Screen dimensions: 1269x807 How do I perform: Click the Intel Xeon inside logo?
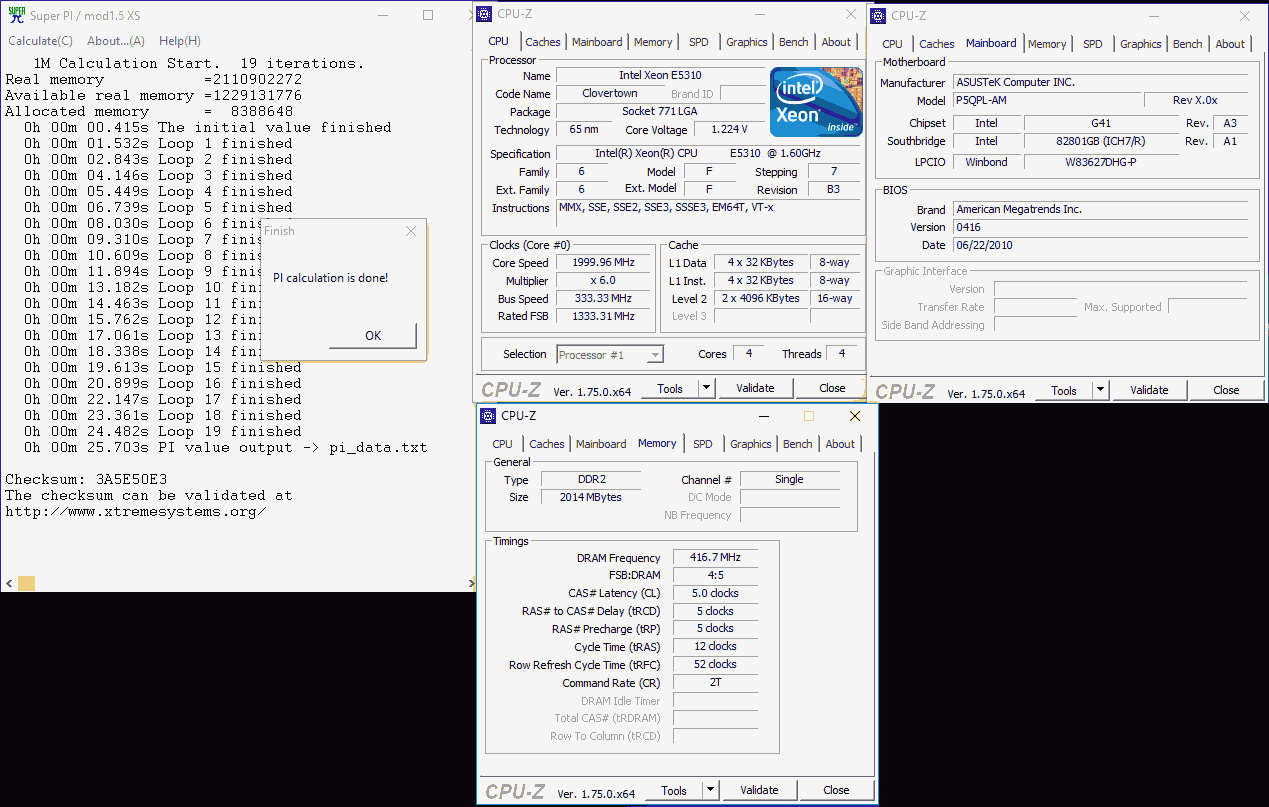coord(816,102)
